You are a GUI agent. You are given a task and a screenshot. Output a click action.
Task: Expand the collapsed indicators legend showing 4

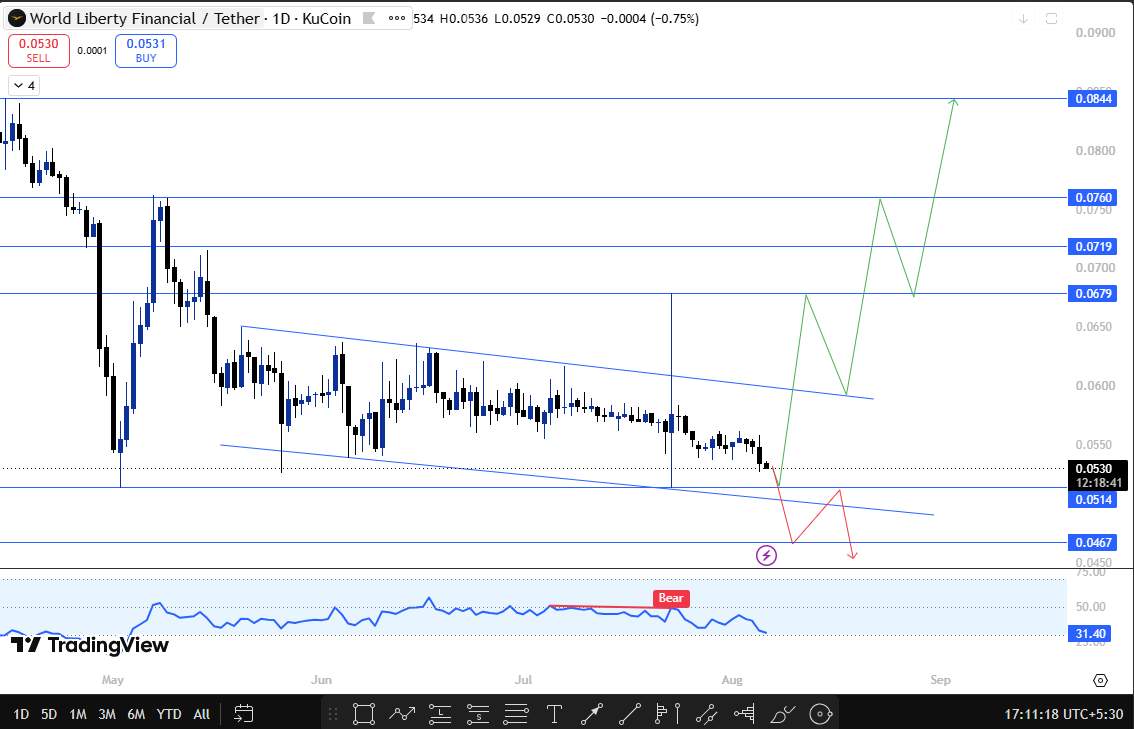point(24,86)
